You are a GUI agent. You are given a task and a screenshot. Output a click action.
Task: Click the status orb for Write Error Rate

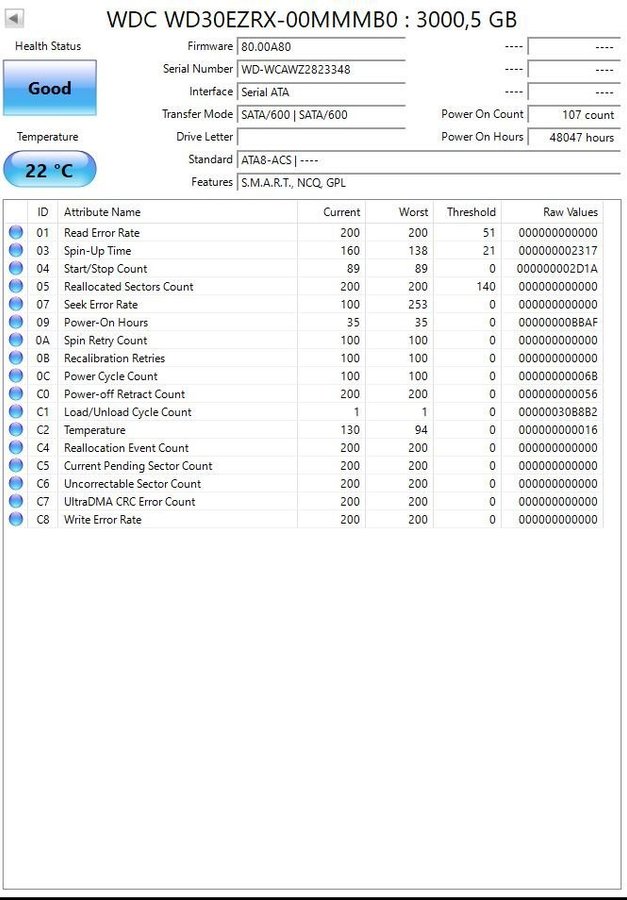tap(16, 519)
